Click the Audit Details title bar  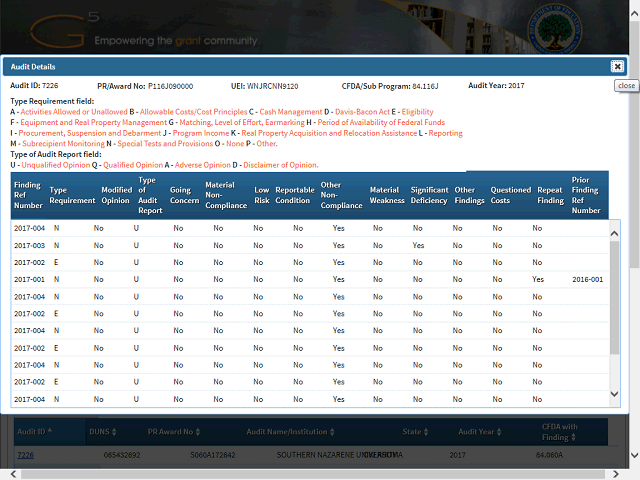(x=300, y=66)
